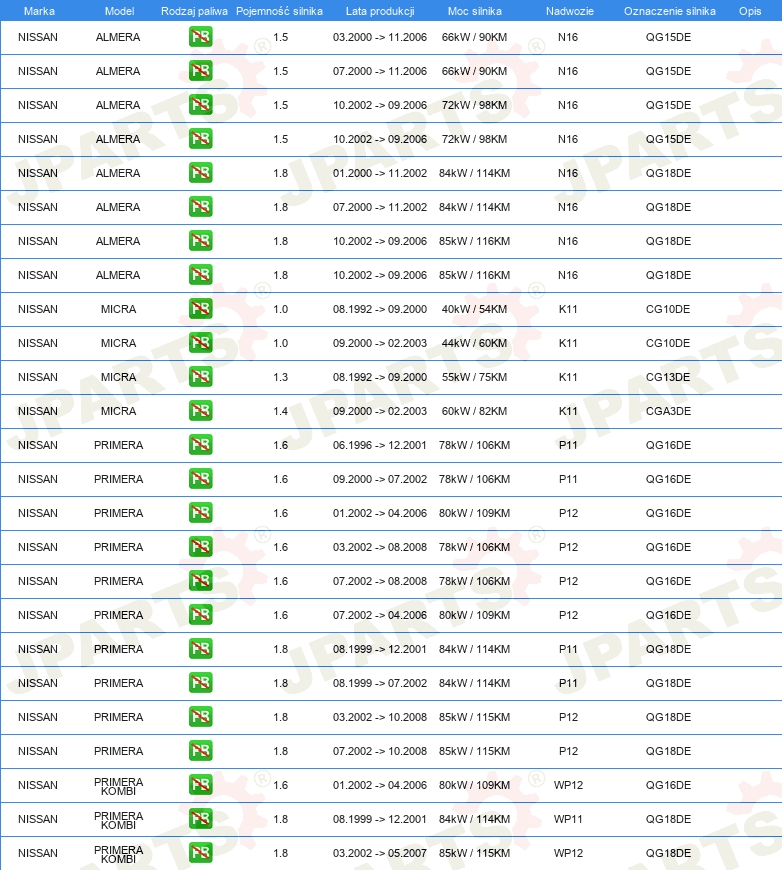The image size is (782, 870).
Task: Click the Pojemność silnika column header
Action: pyautogui.click(x=279, y=11)
